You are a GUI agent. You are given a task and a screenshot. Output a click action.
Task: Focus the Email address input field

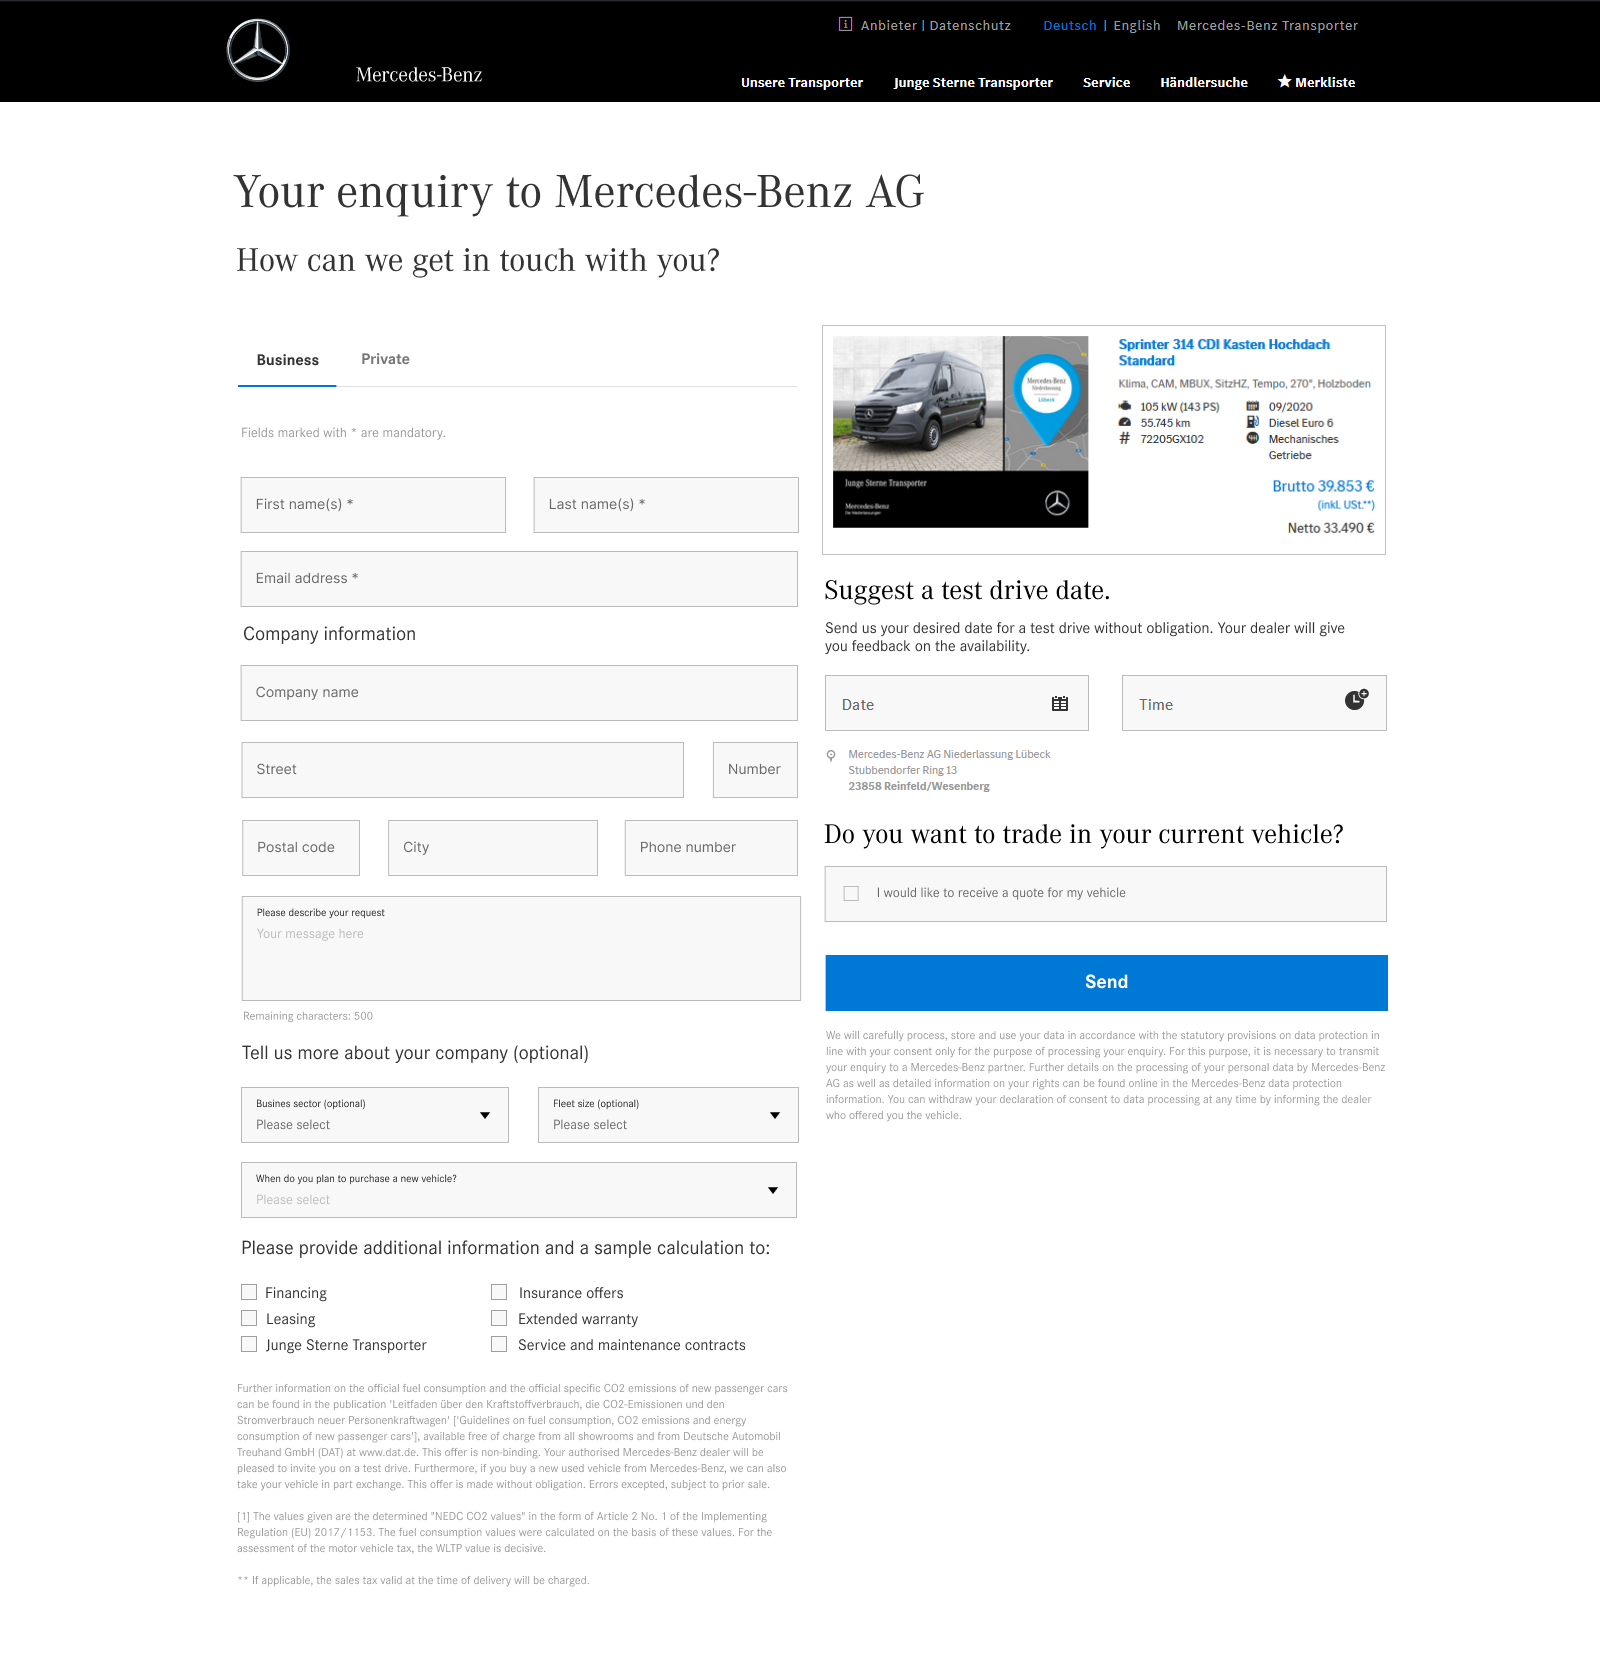coord(519,579)
